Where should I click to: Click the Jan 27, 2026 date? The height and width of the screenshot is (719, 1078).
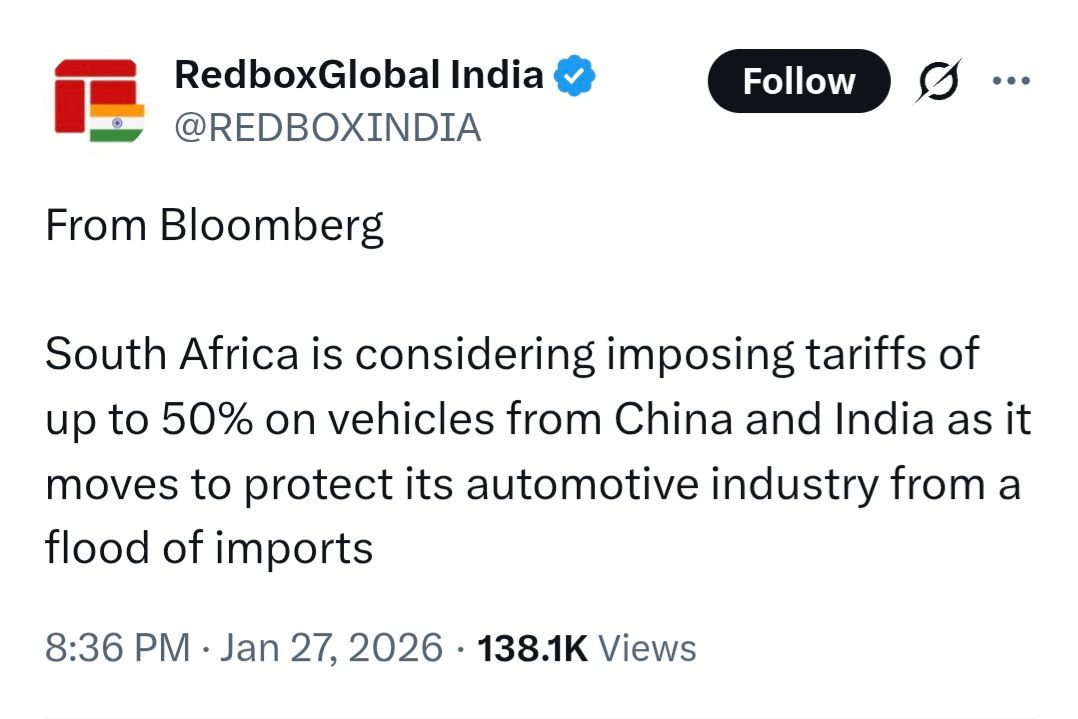tap(330, 648)
